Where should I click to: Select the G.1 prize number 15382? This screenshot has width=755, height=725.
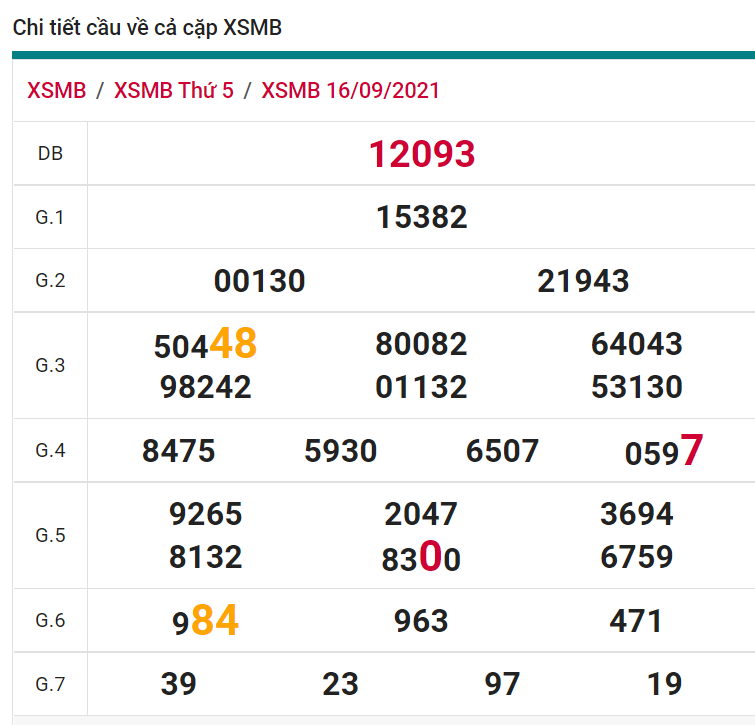pyautogui.click(x=422, y=217)
